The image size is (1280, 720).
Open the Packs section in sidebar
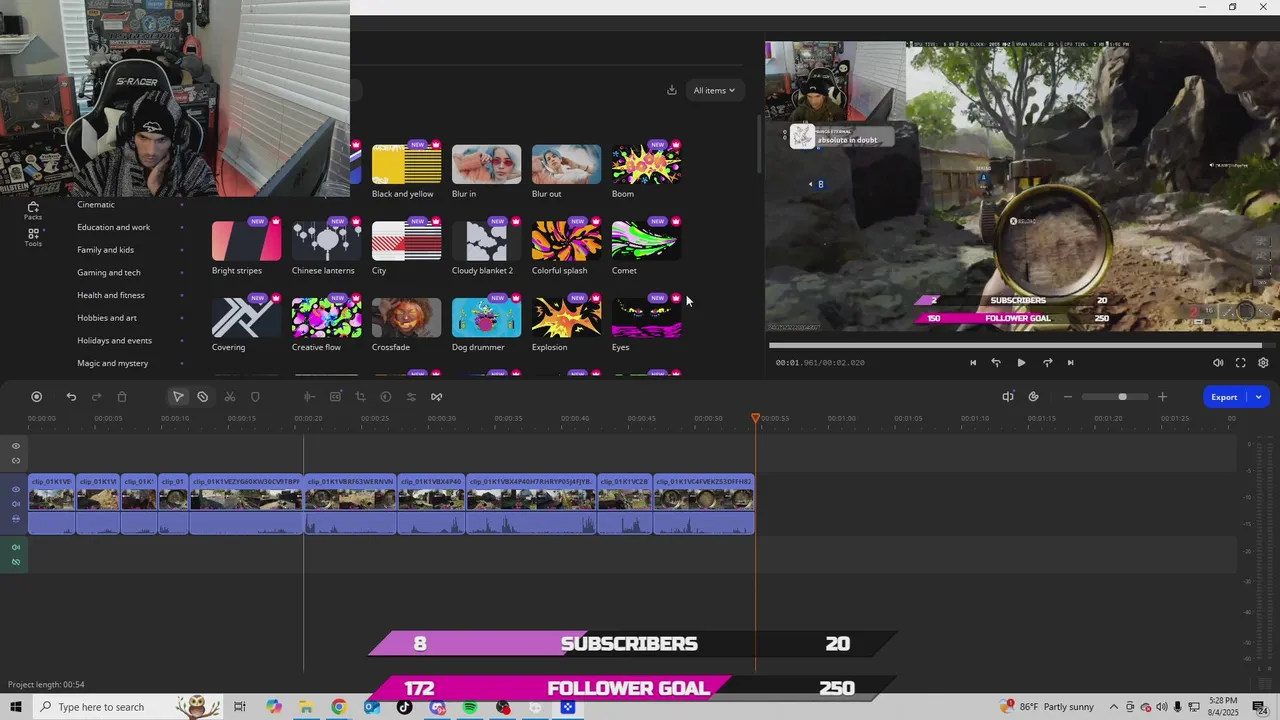tap(33, 210)
